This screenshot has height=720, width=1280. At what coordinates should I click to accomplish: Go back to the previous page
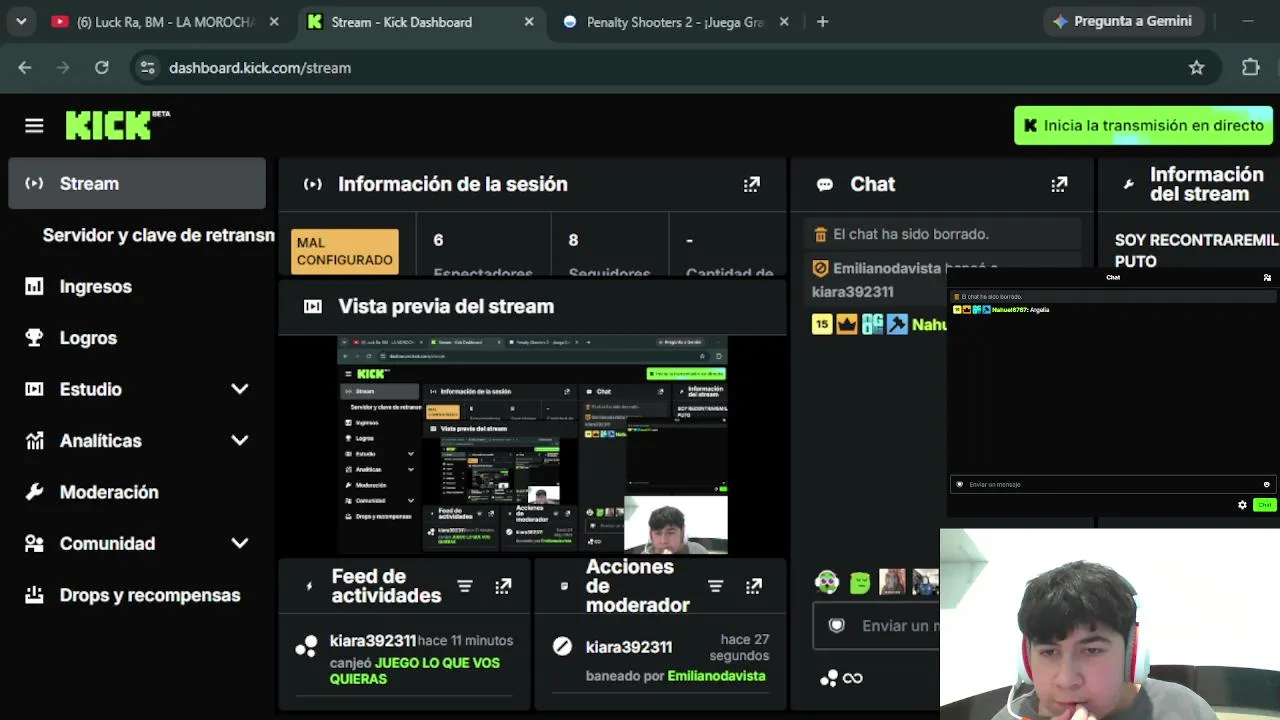(25, 68)
